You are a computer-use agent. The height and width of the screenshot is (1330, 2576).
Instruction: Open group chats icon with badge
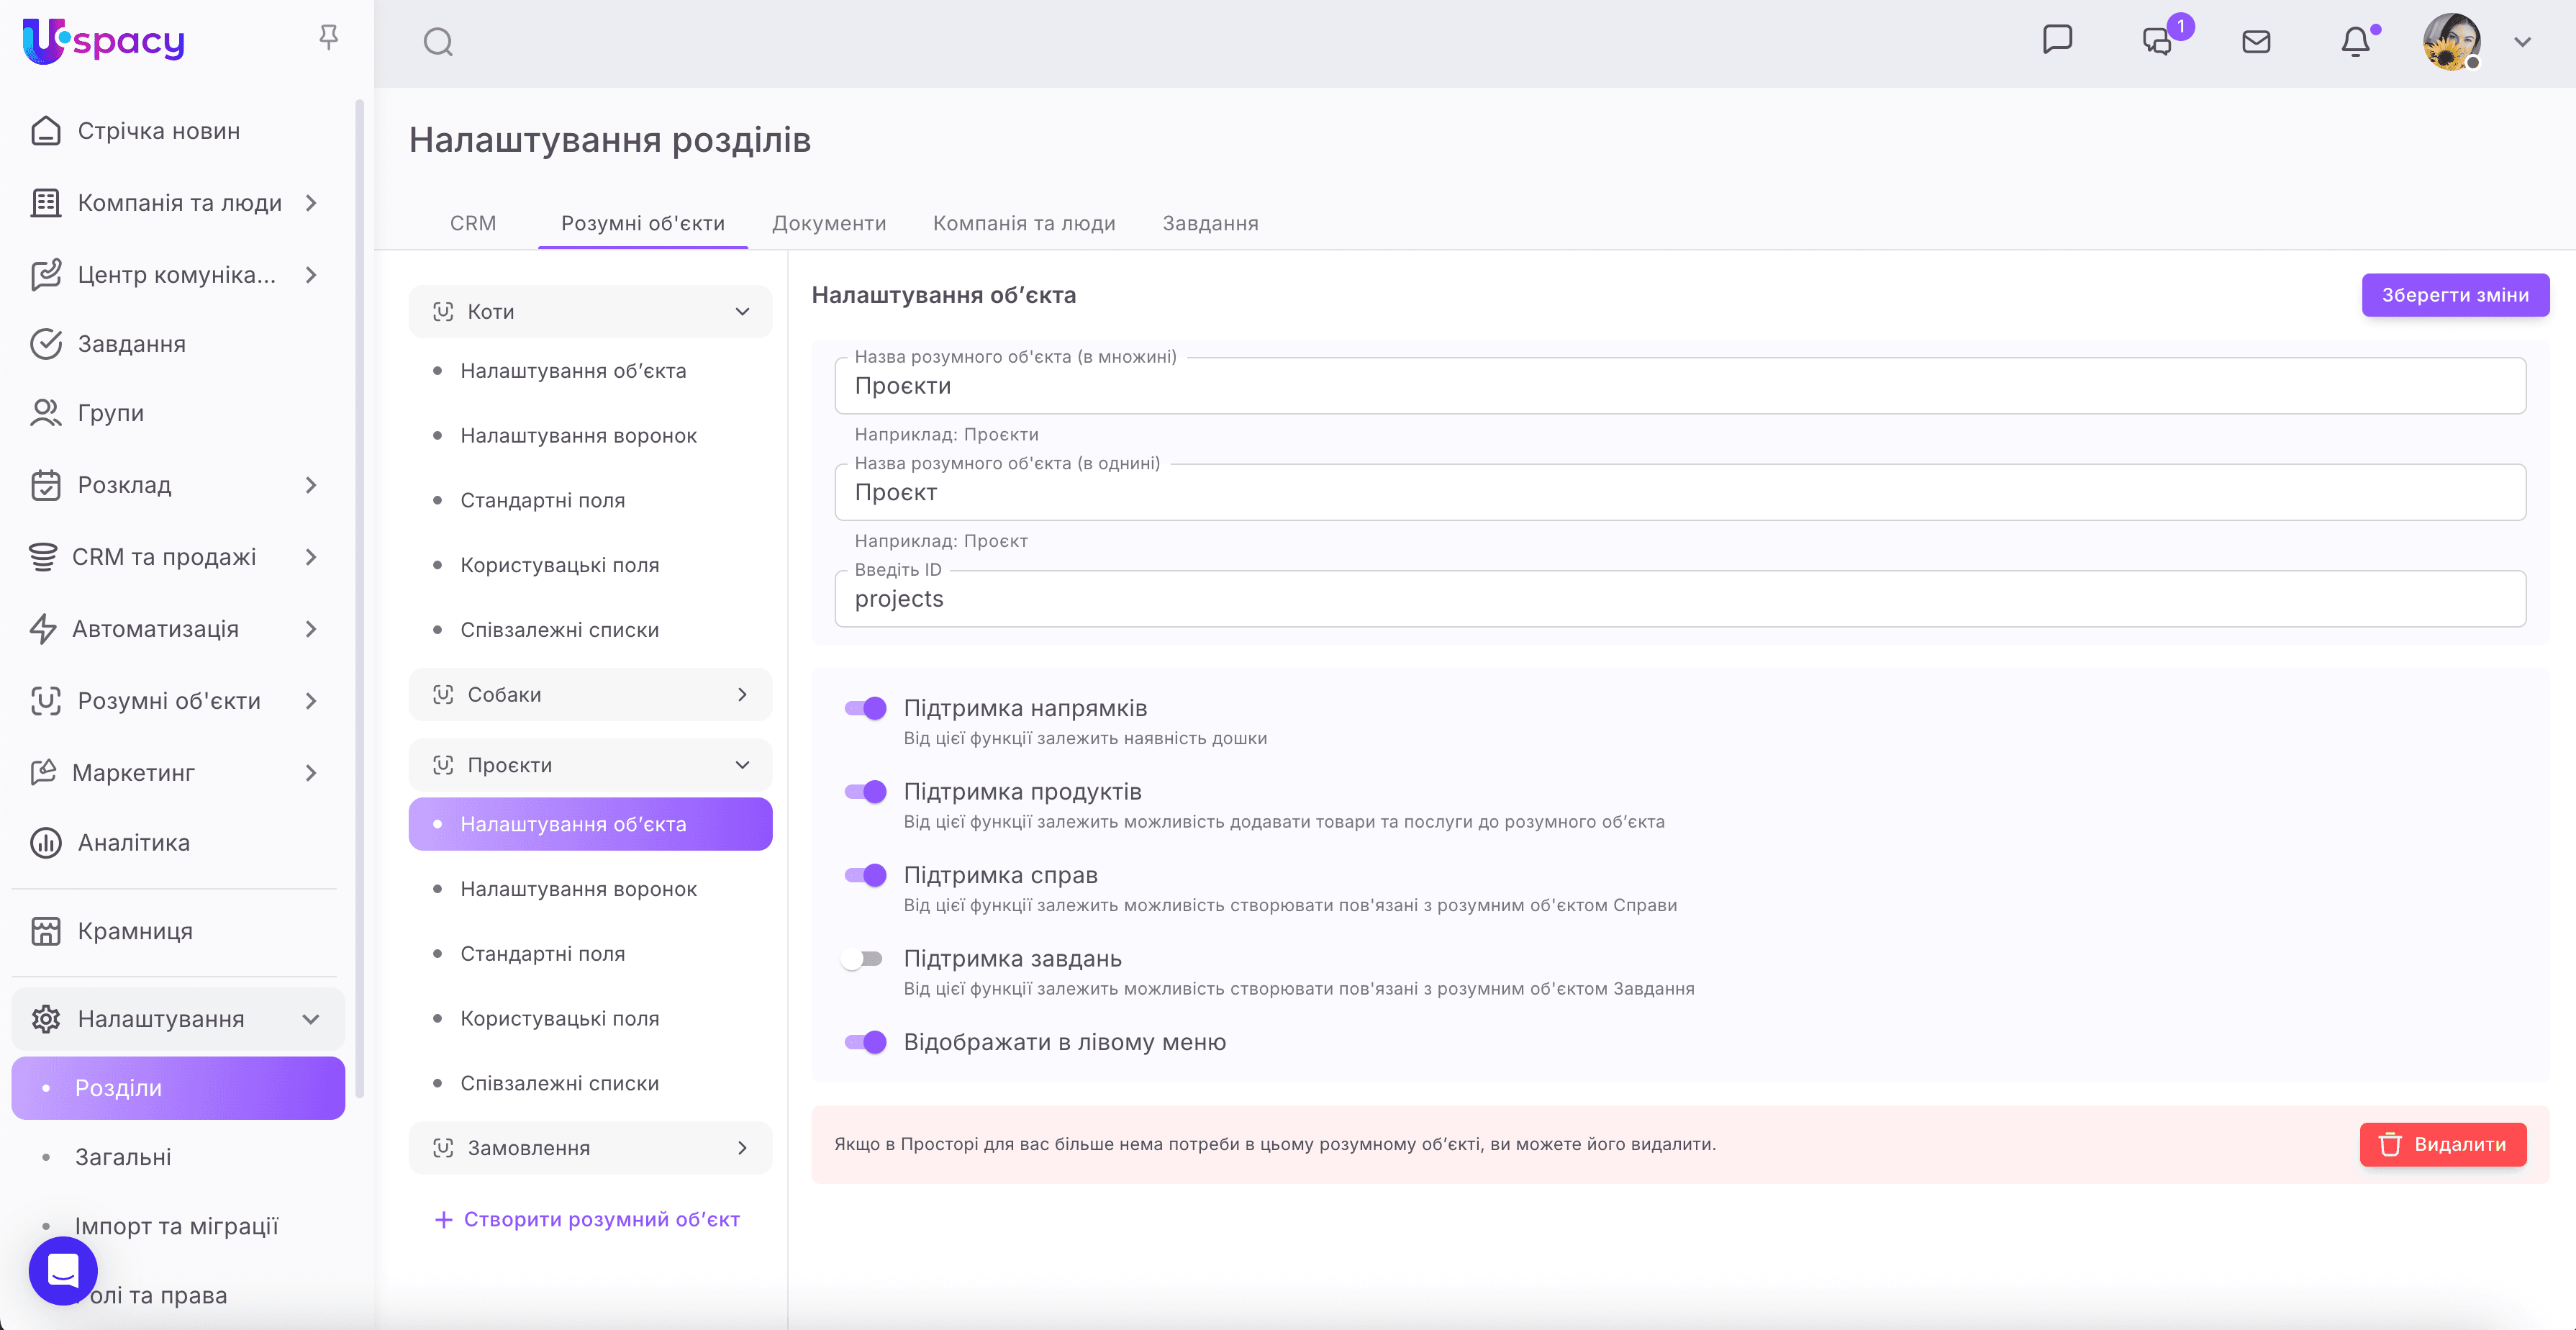[2158, 42]
